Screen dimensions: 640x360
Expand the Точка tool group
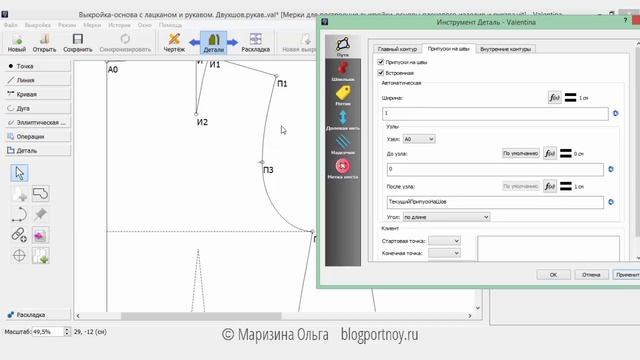coord(38,66)
